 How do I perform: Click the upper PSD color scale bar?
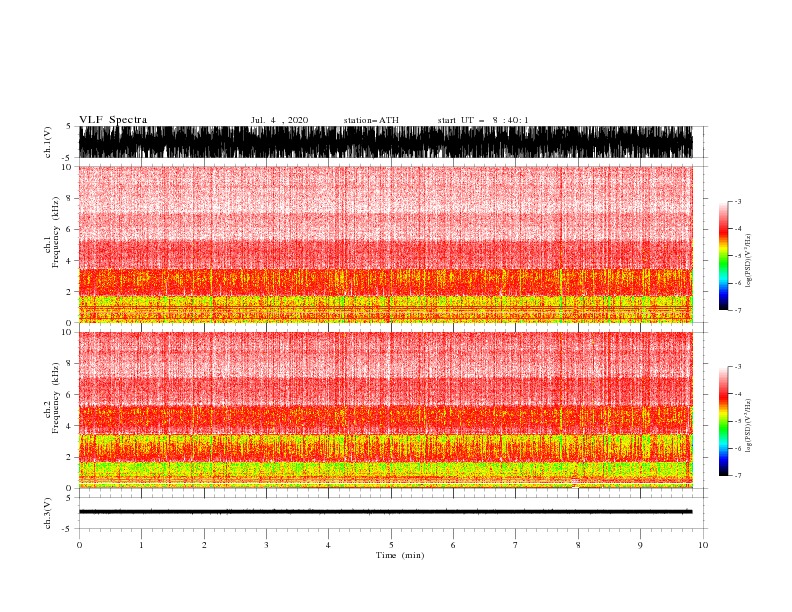tap(724, 256)
